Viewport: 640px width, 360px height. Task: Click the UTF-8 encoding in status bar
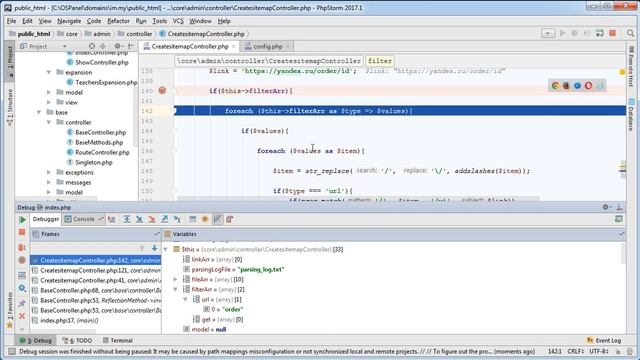[x=599, y=351]
